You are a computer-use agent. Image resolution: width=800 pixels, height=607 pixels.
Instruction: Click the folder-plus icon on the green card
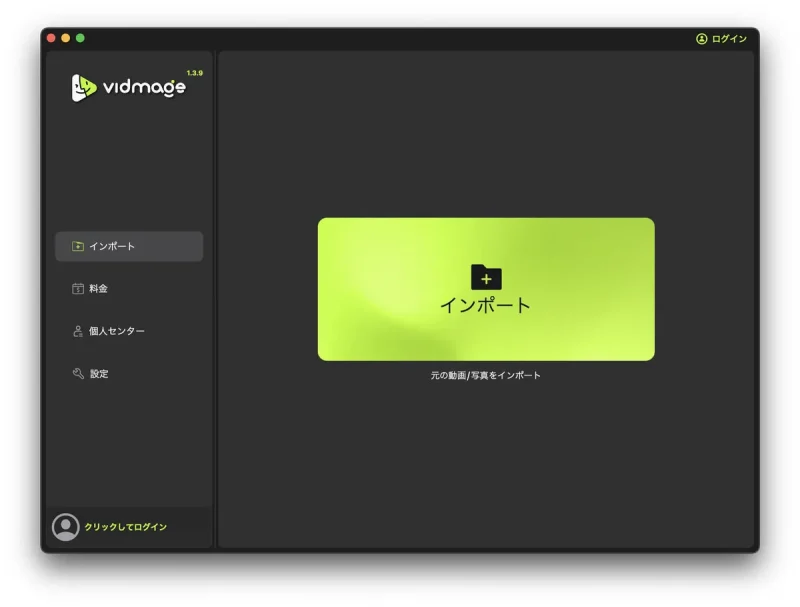[x=486, y=277]
